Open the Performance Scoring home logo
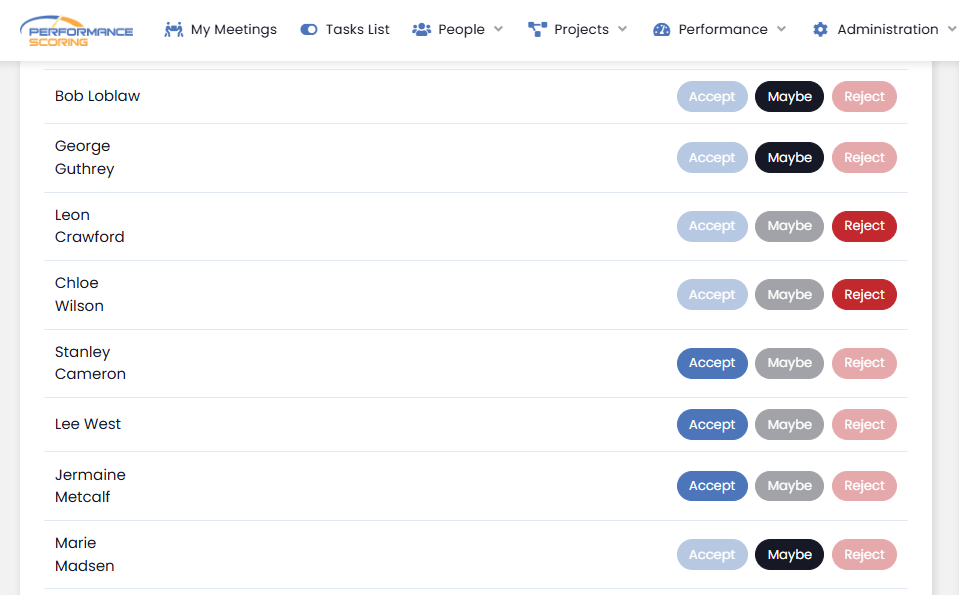 pos(74,30)
